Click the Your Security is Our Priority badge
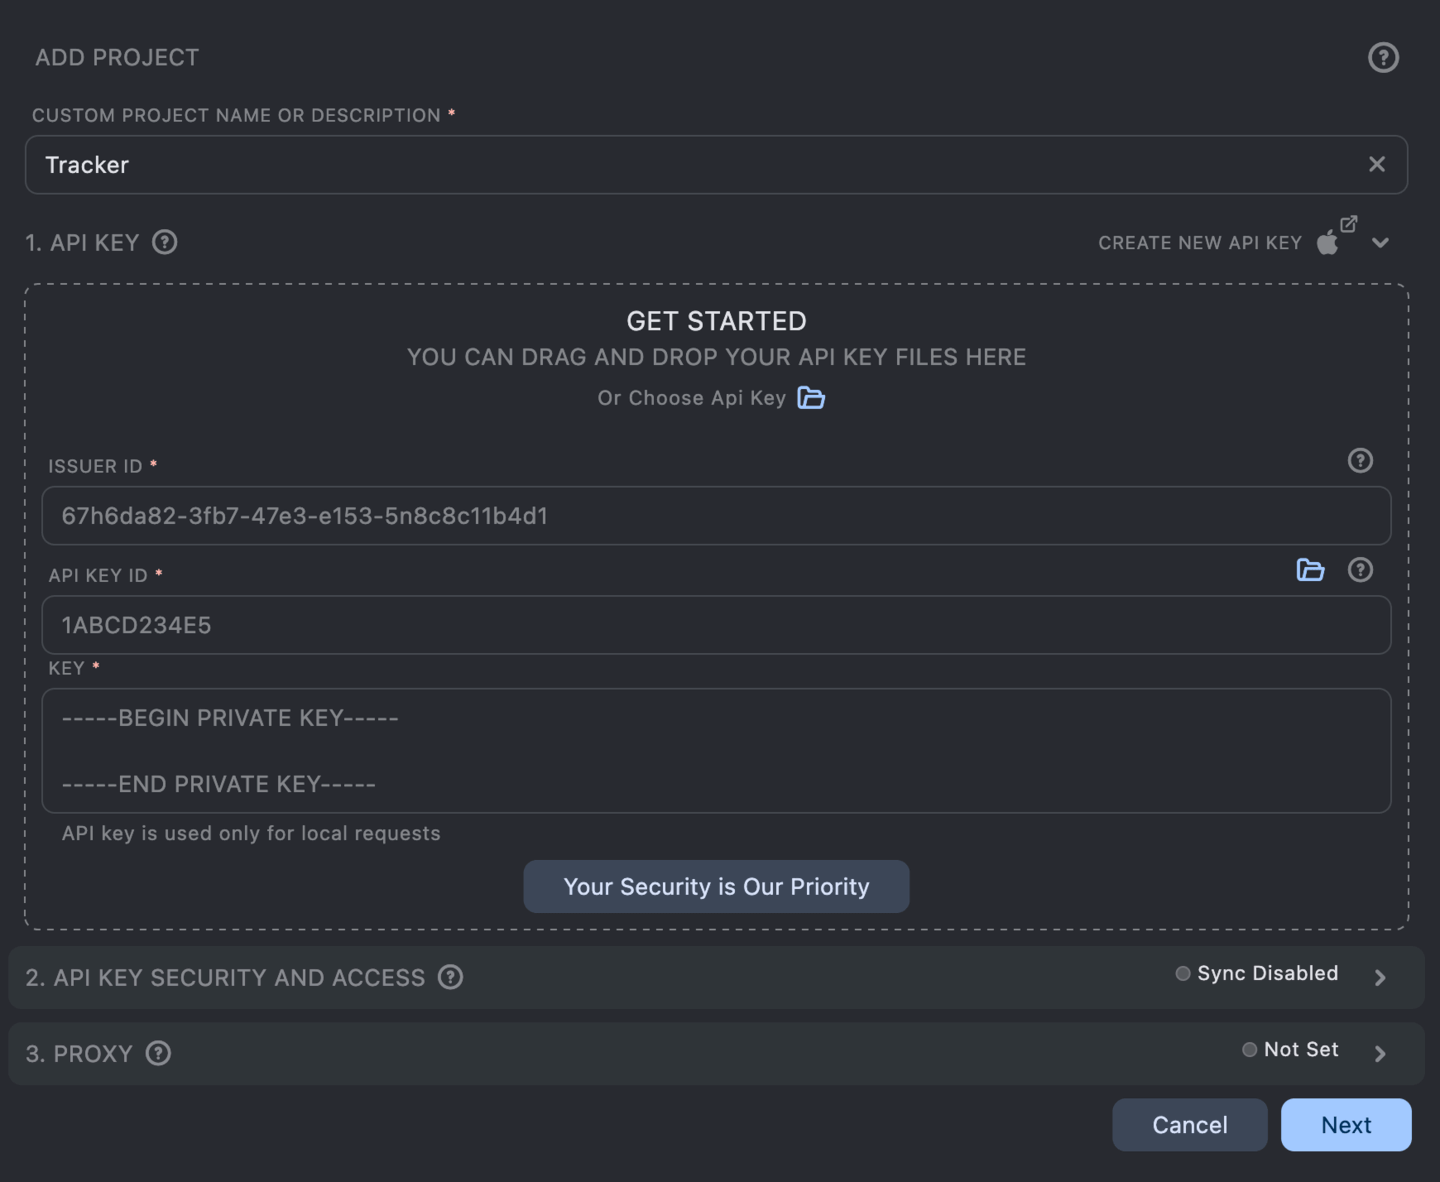This screenshot has height=1182, width=1440. click(x=716, y=886)
